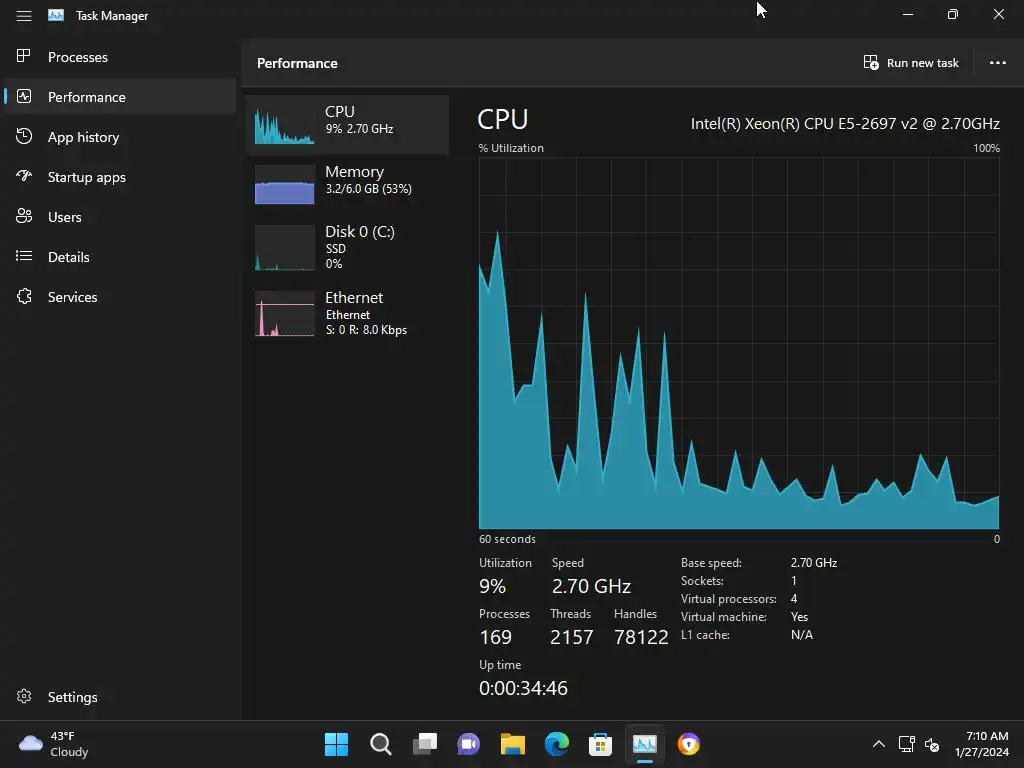This screenshot has width=1024, height=768.
Task: Click the 60 seconds graph label
Action: (x=507, y=539)
